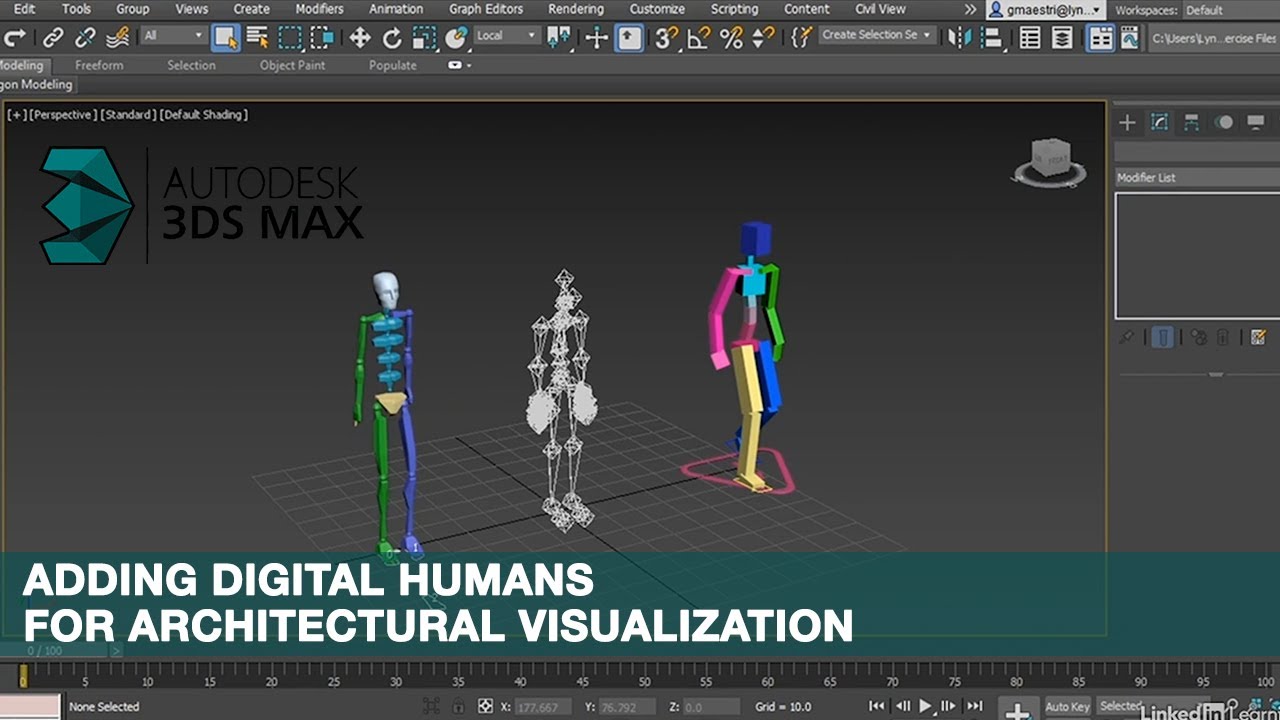This screenshot has height=720, width=1280.
Task: Open the Display command panel tab
Action: pyautogui.click(x=1256, y=122)
